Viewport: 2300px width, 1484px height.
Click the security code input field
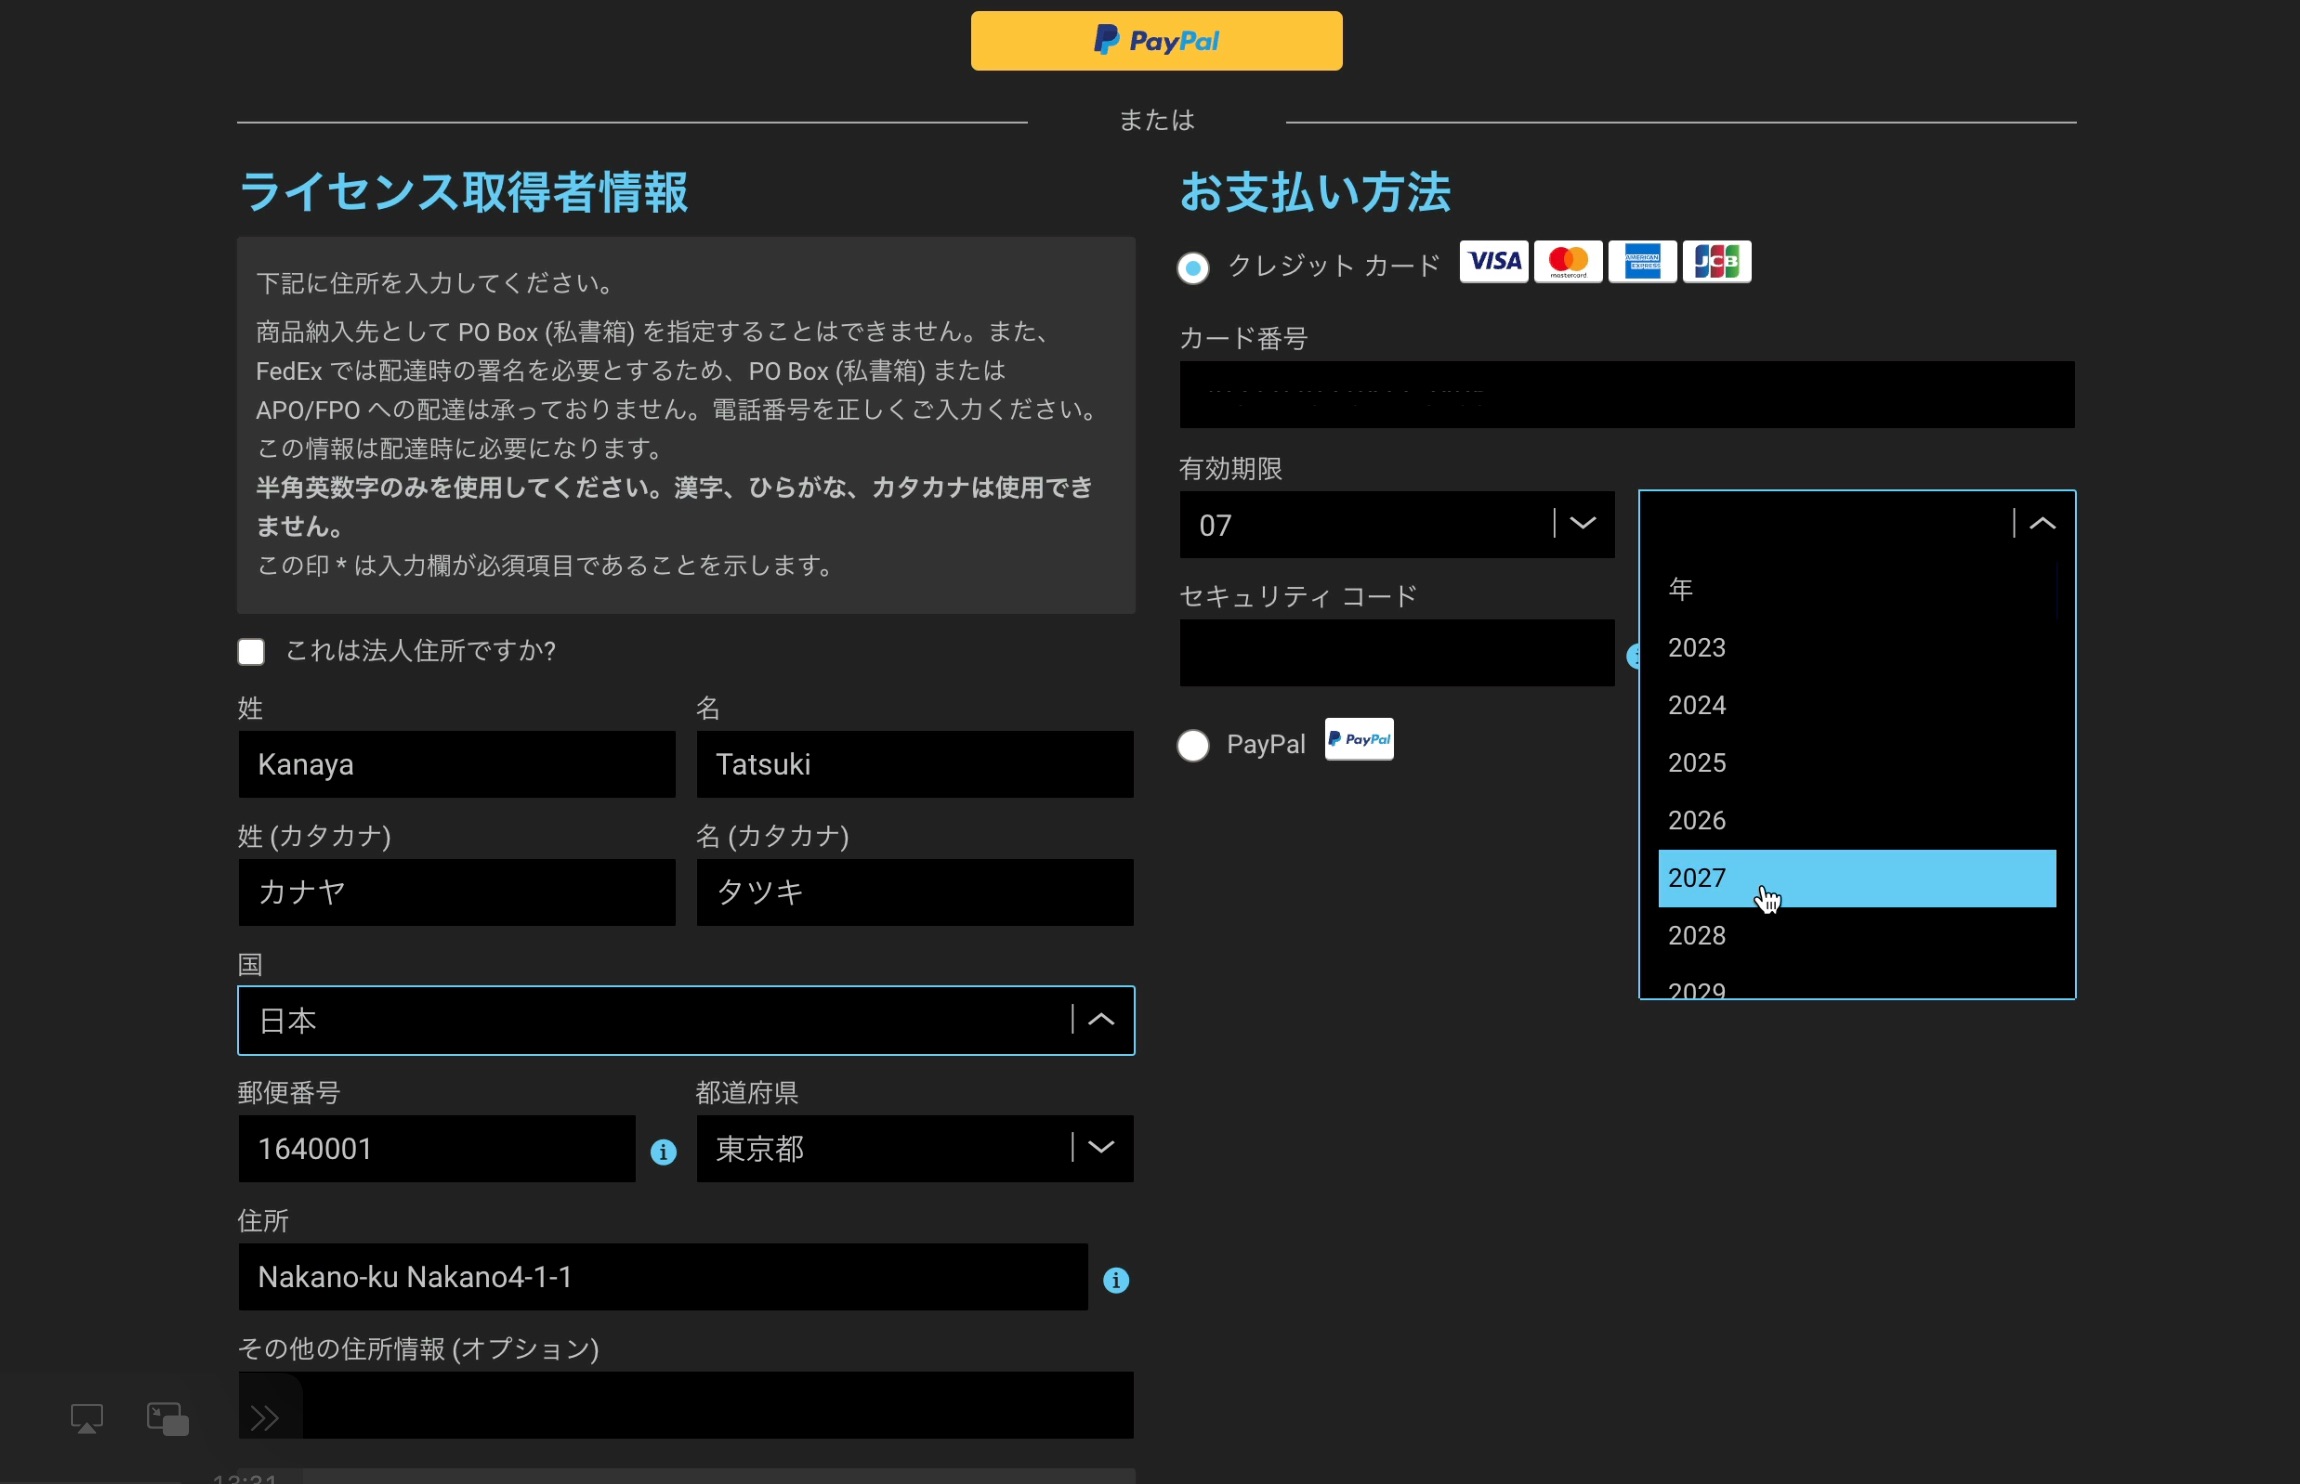[x=1397, y=653]
